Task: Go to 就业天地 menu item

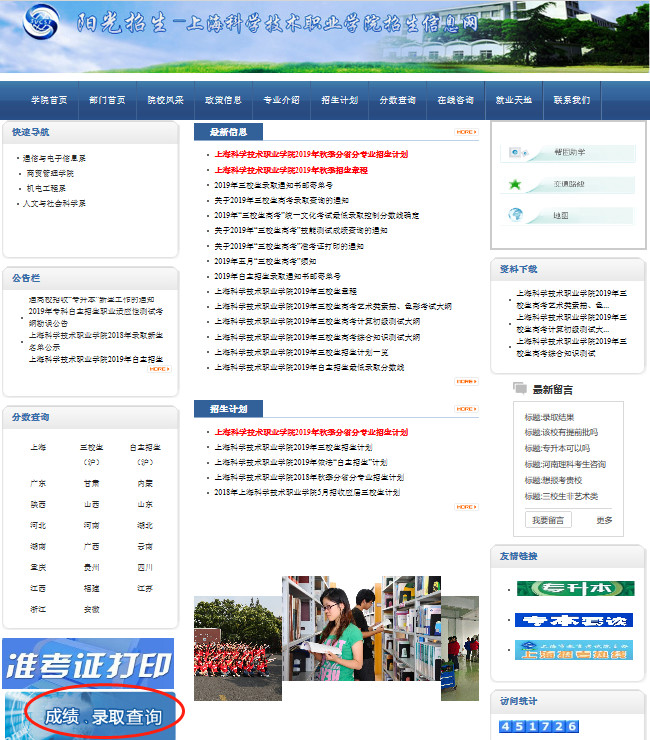Action: click(x=514, y=100)
